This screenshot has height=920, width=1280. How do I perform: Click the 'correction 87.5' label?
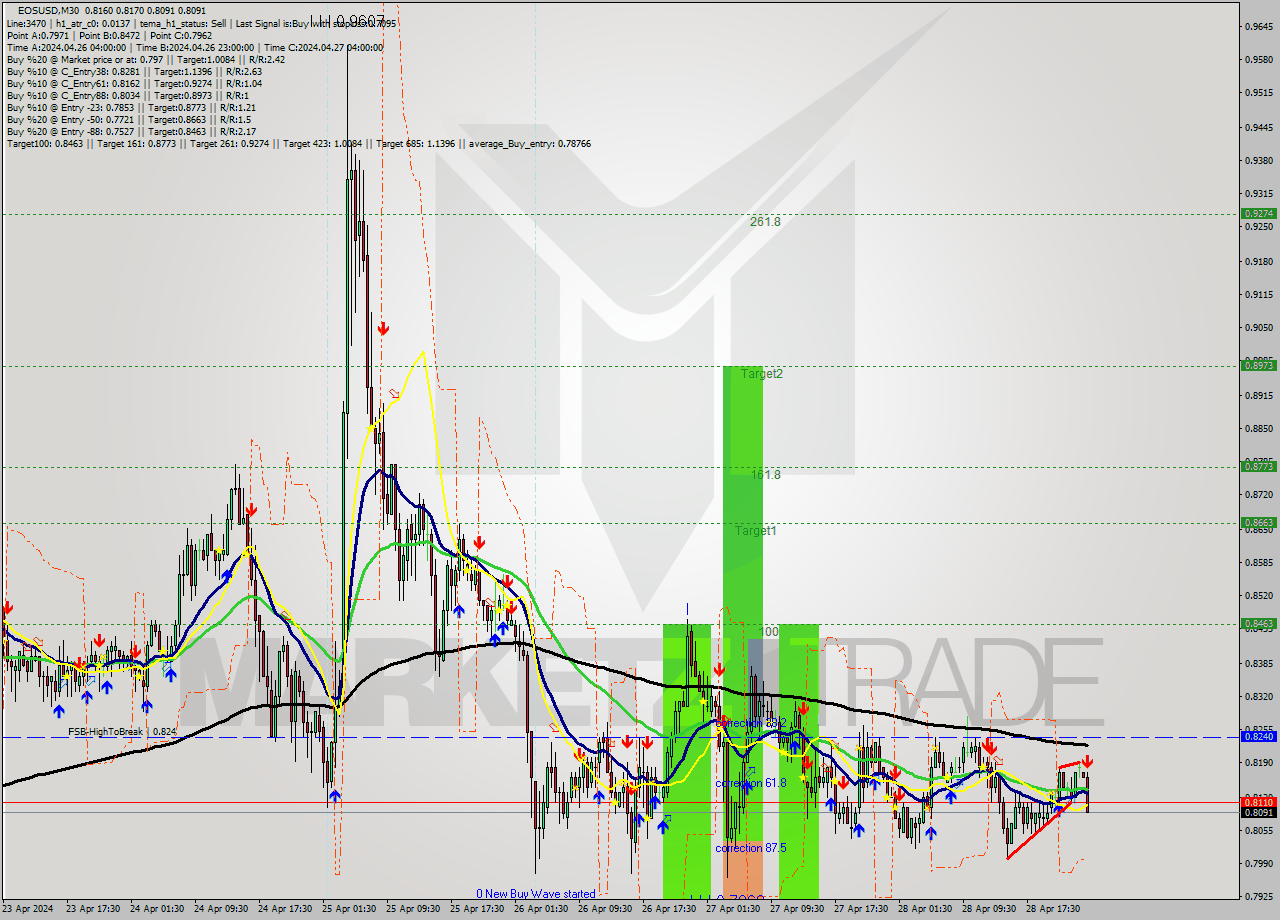[x=751, y=847]
